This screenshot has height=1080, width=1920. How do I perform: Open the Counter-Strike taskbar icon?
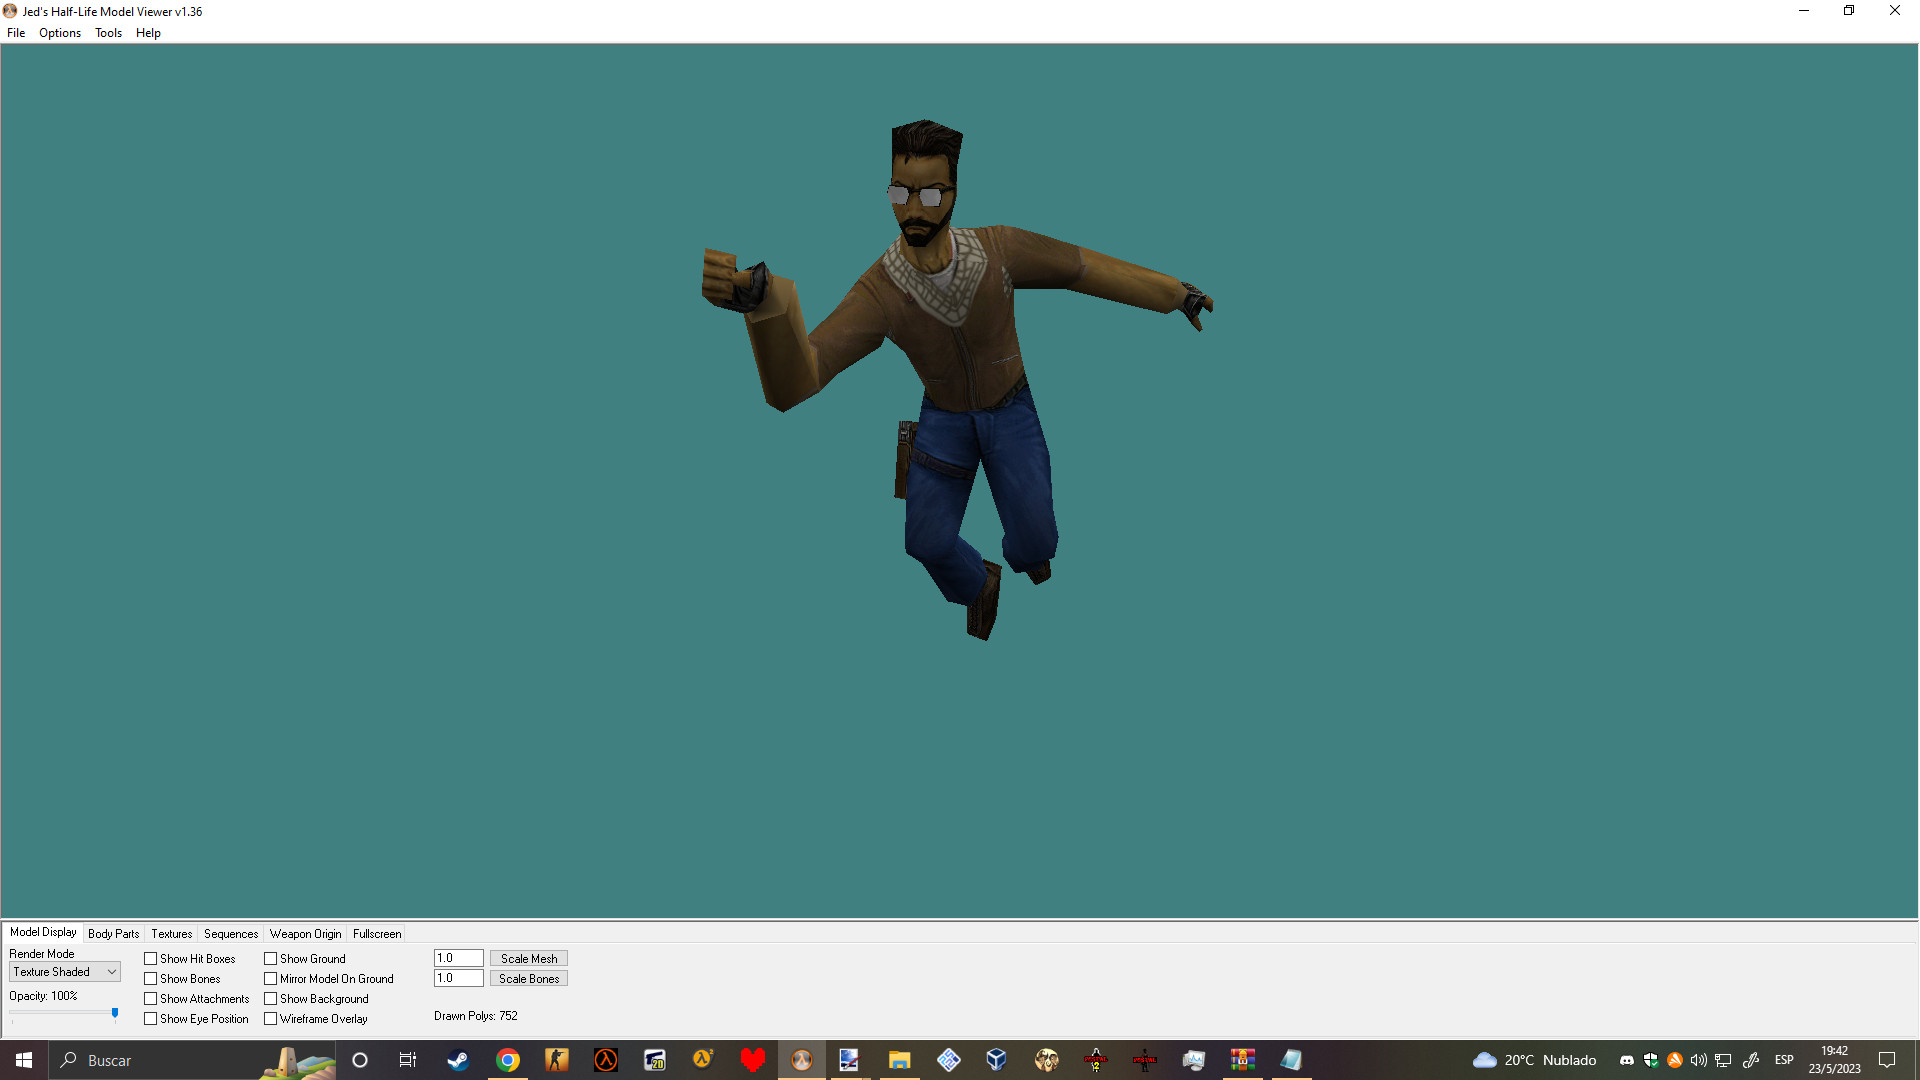tap(557, 1060)
